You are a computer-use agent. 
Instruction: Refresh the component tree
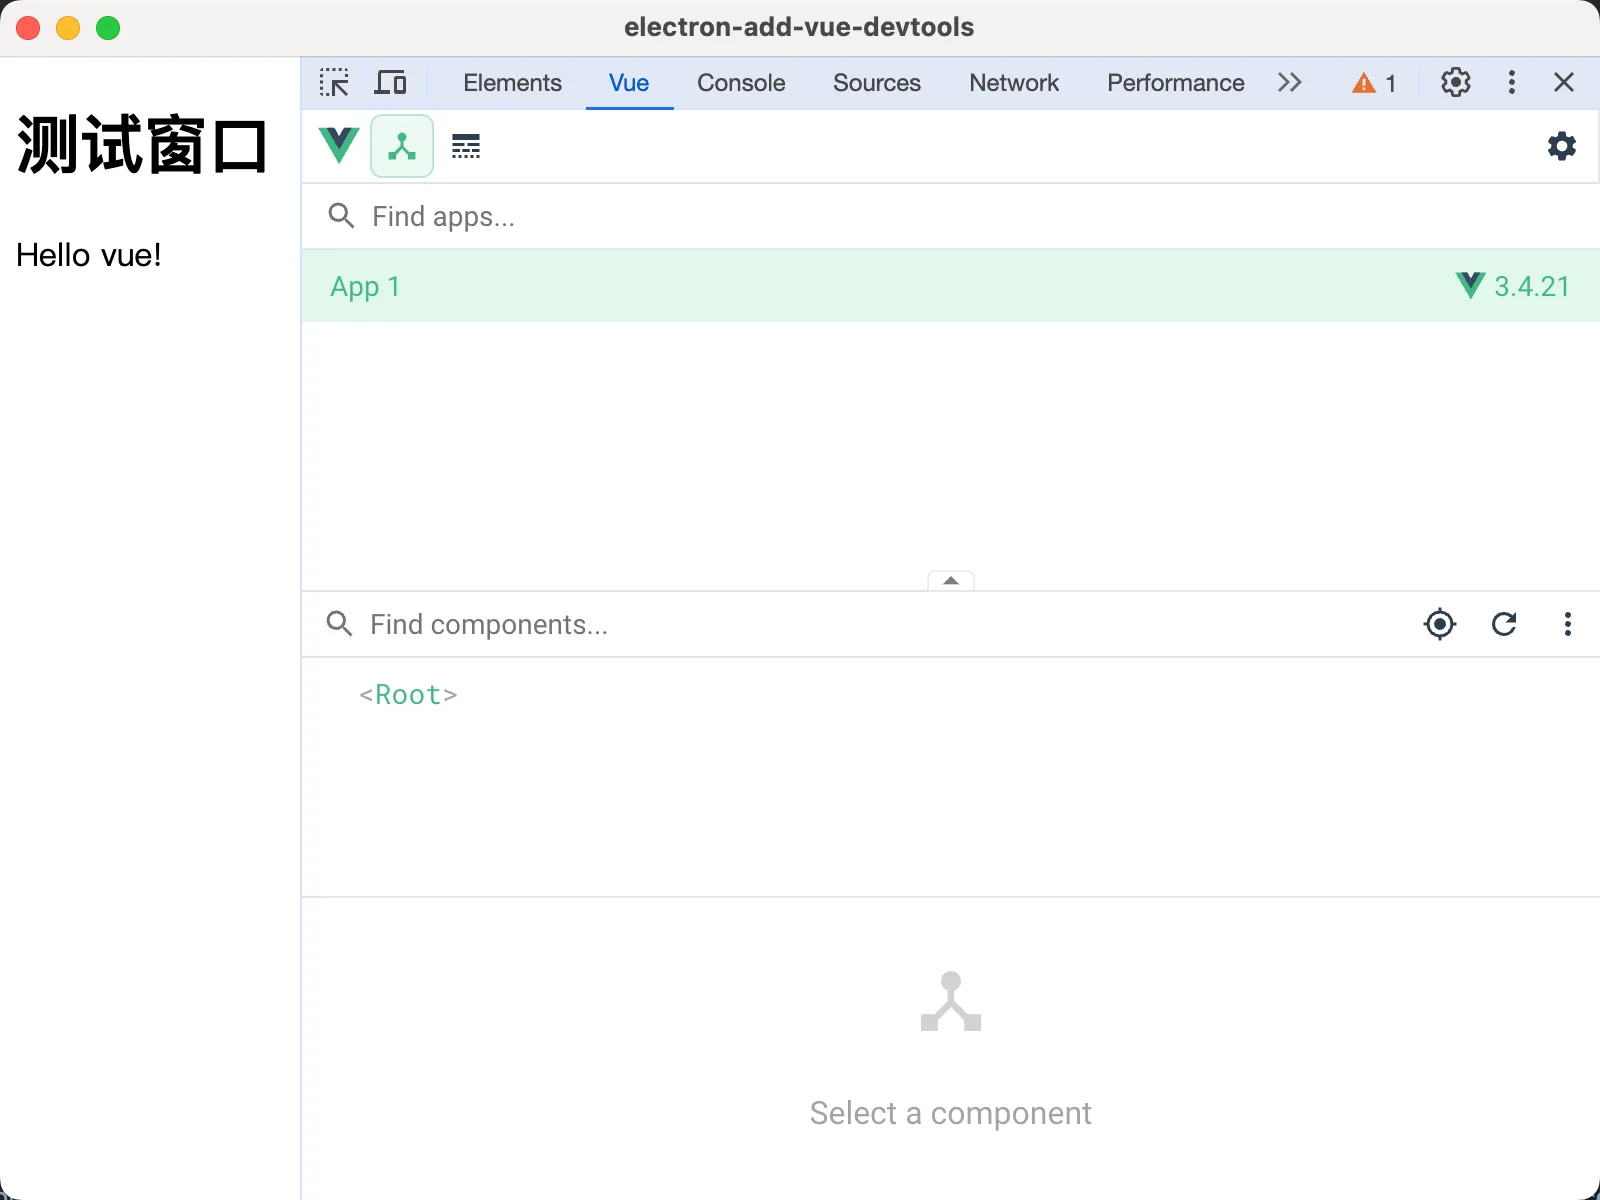pyautogui.click(x=1504, y=624)
